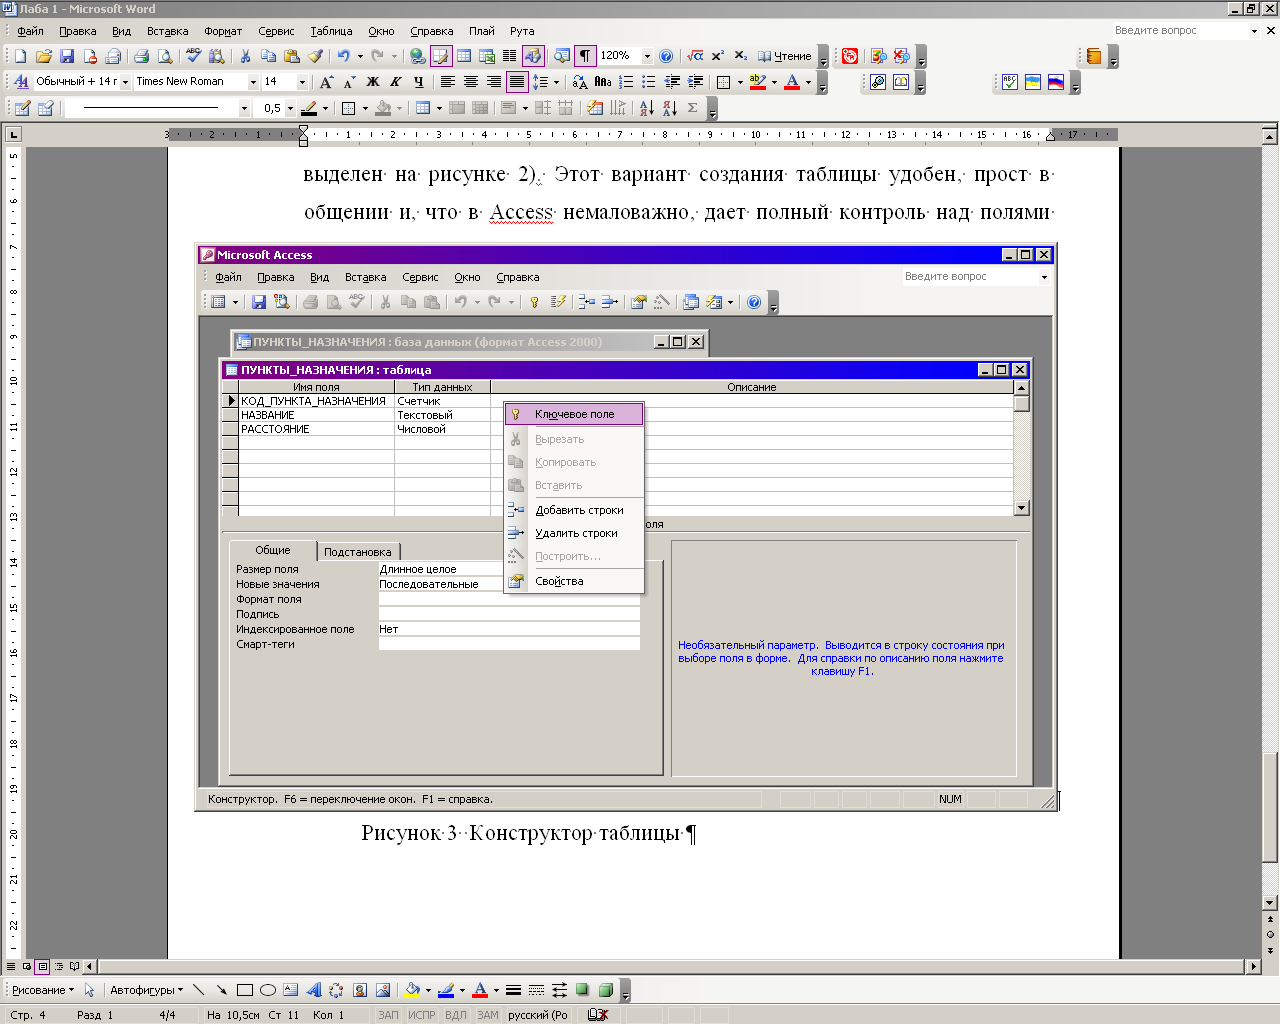
Task: Open the Таблица menu in Word
Action: [331, 31]
